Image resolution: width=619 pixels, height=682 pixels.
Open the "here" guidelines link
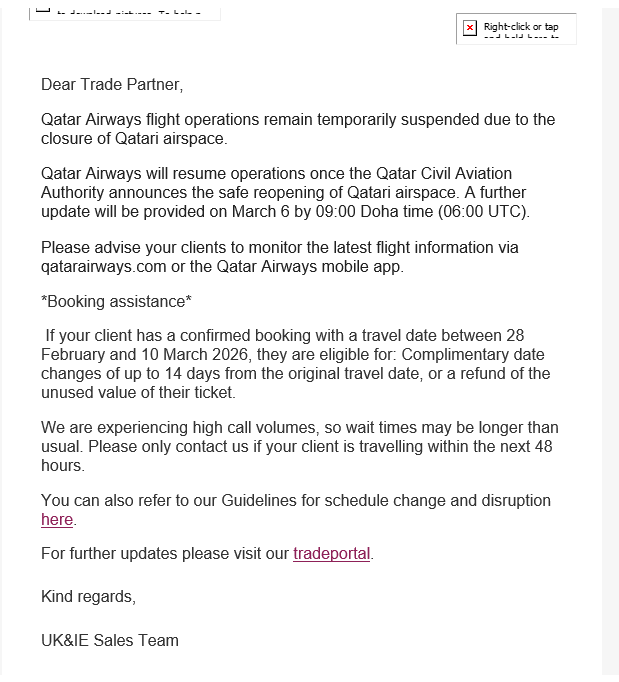click(57, 519)
